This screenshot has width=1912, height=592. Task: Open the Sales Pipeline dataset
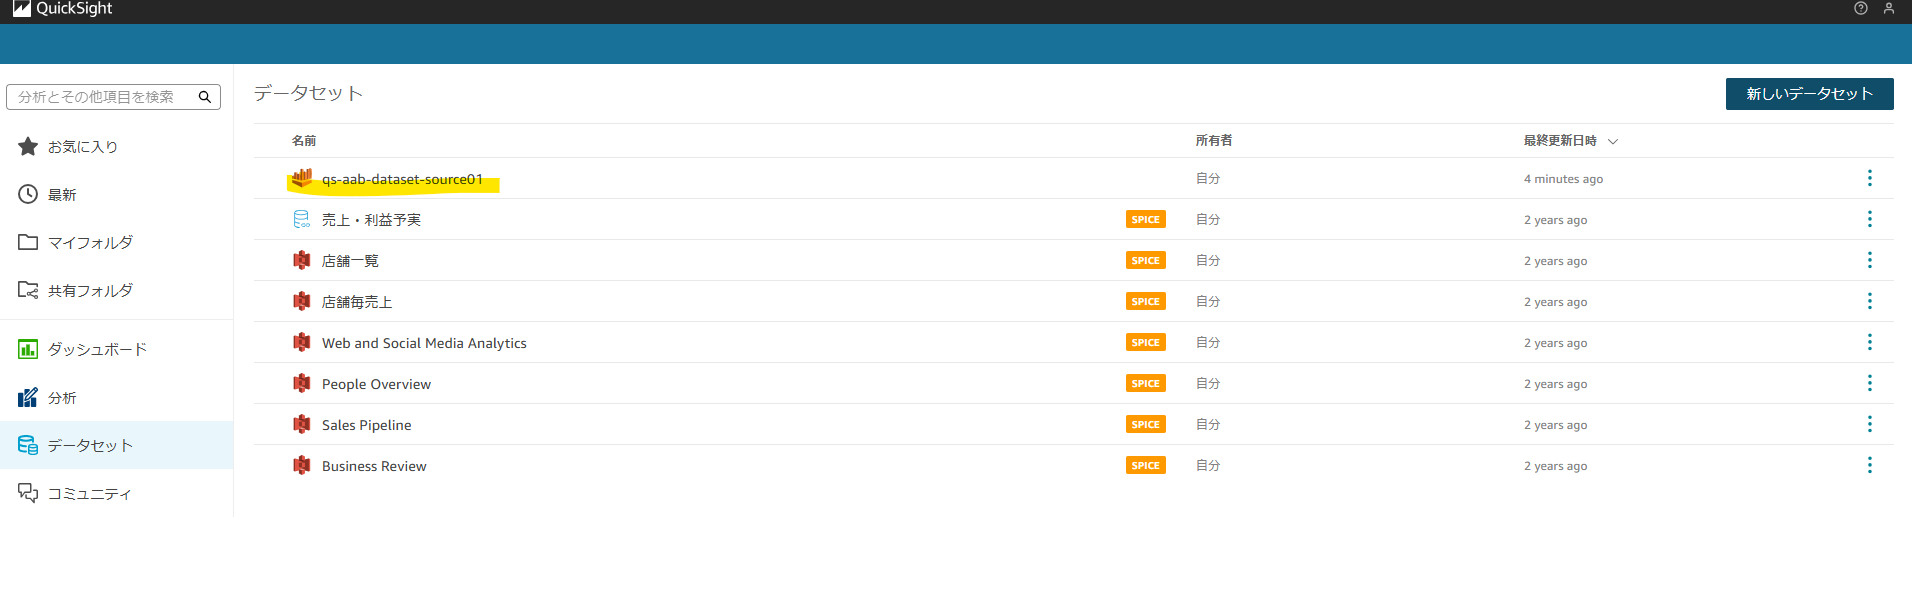(366, 425)
